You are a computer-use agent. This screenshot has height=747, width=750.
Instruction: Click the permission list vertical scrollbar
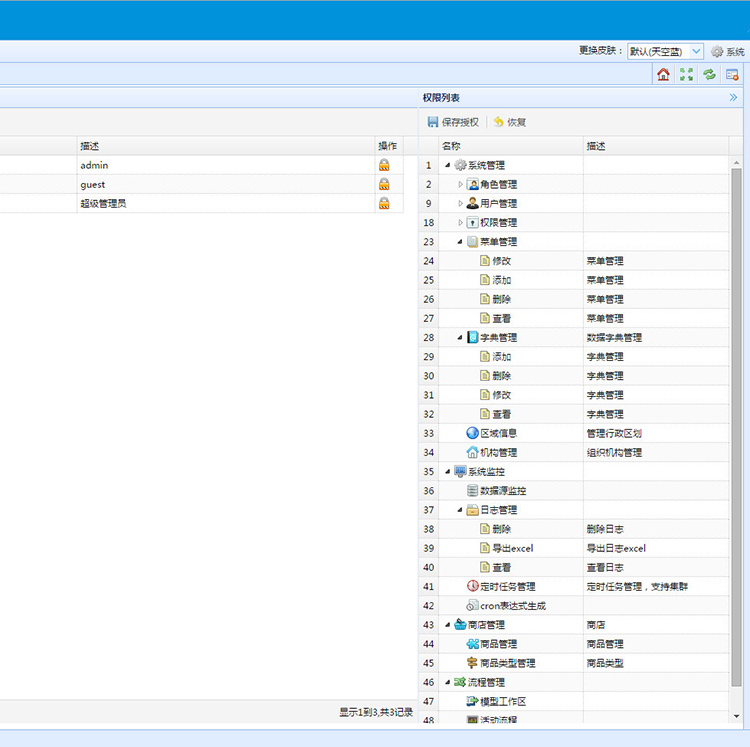[736, 428]
